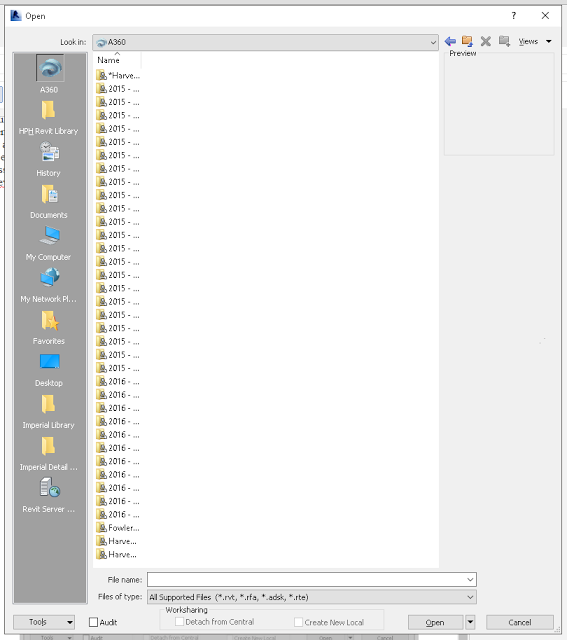Go to My Computer in places bar
This screenshot has width=567, height=640.
coord(49,236)
